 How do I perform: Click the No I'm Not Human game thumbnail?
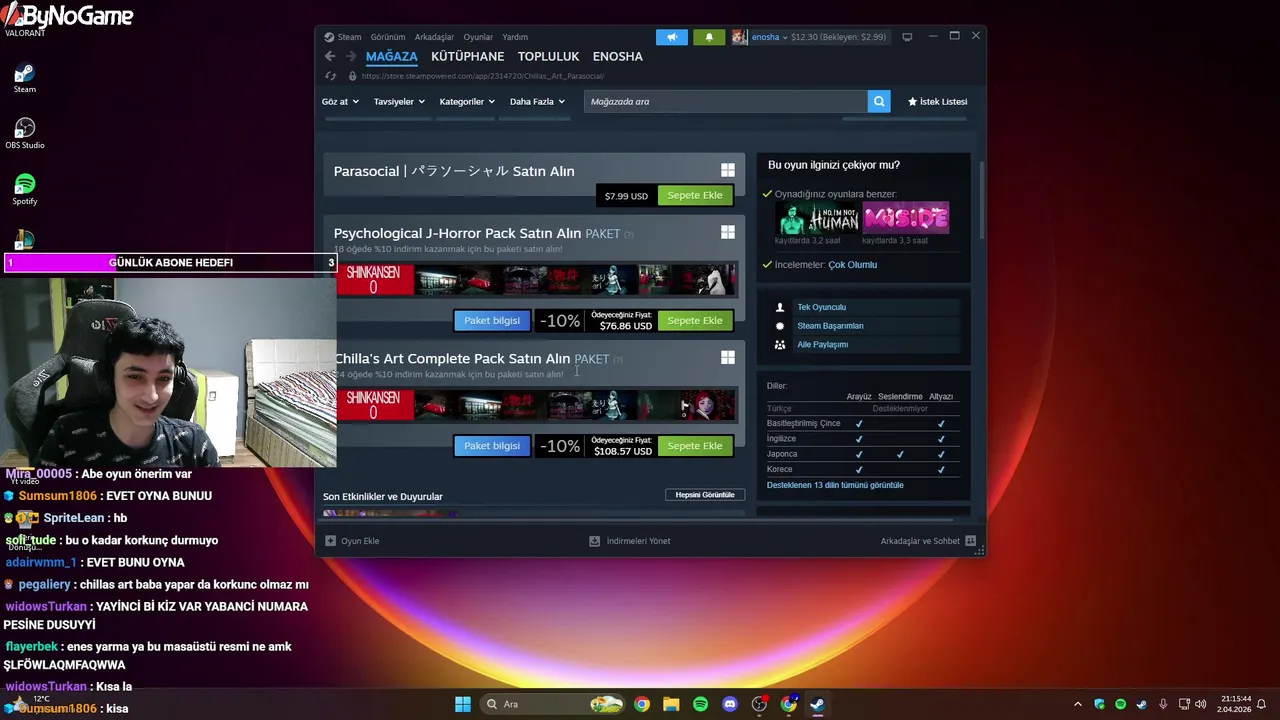pos(818,218)
